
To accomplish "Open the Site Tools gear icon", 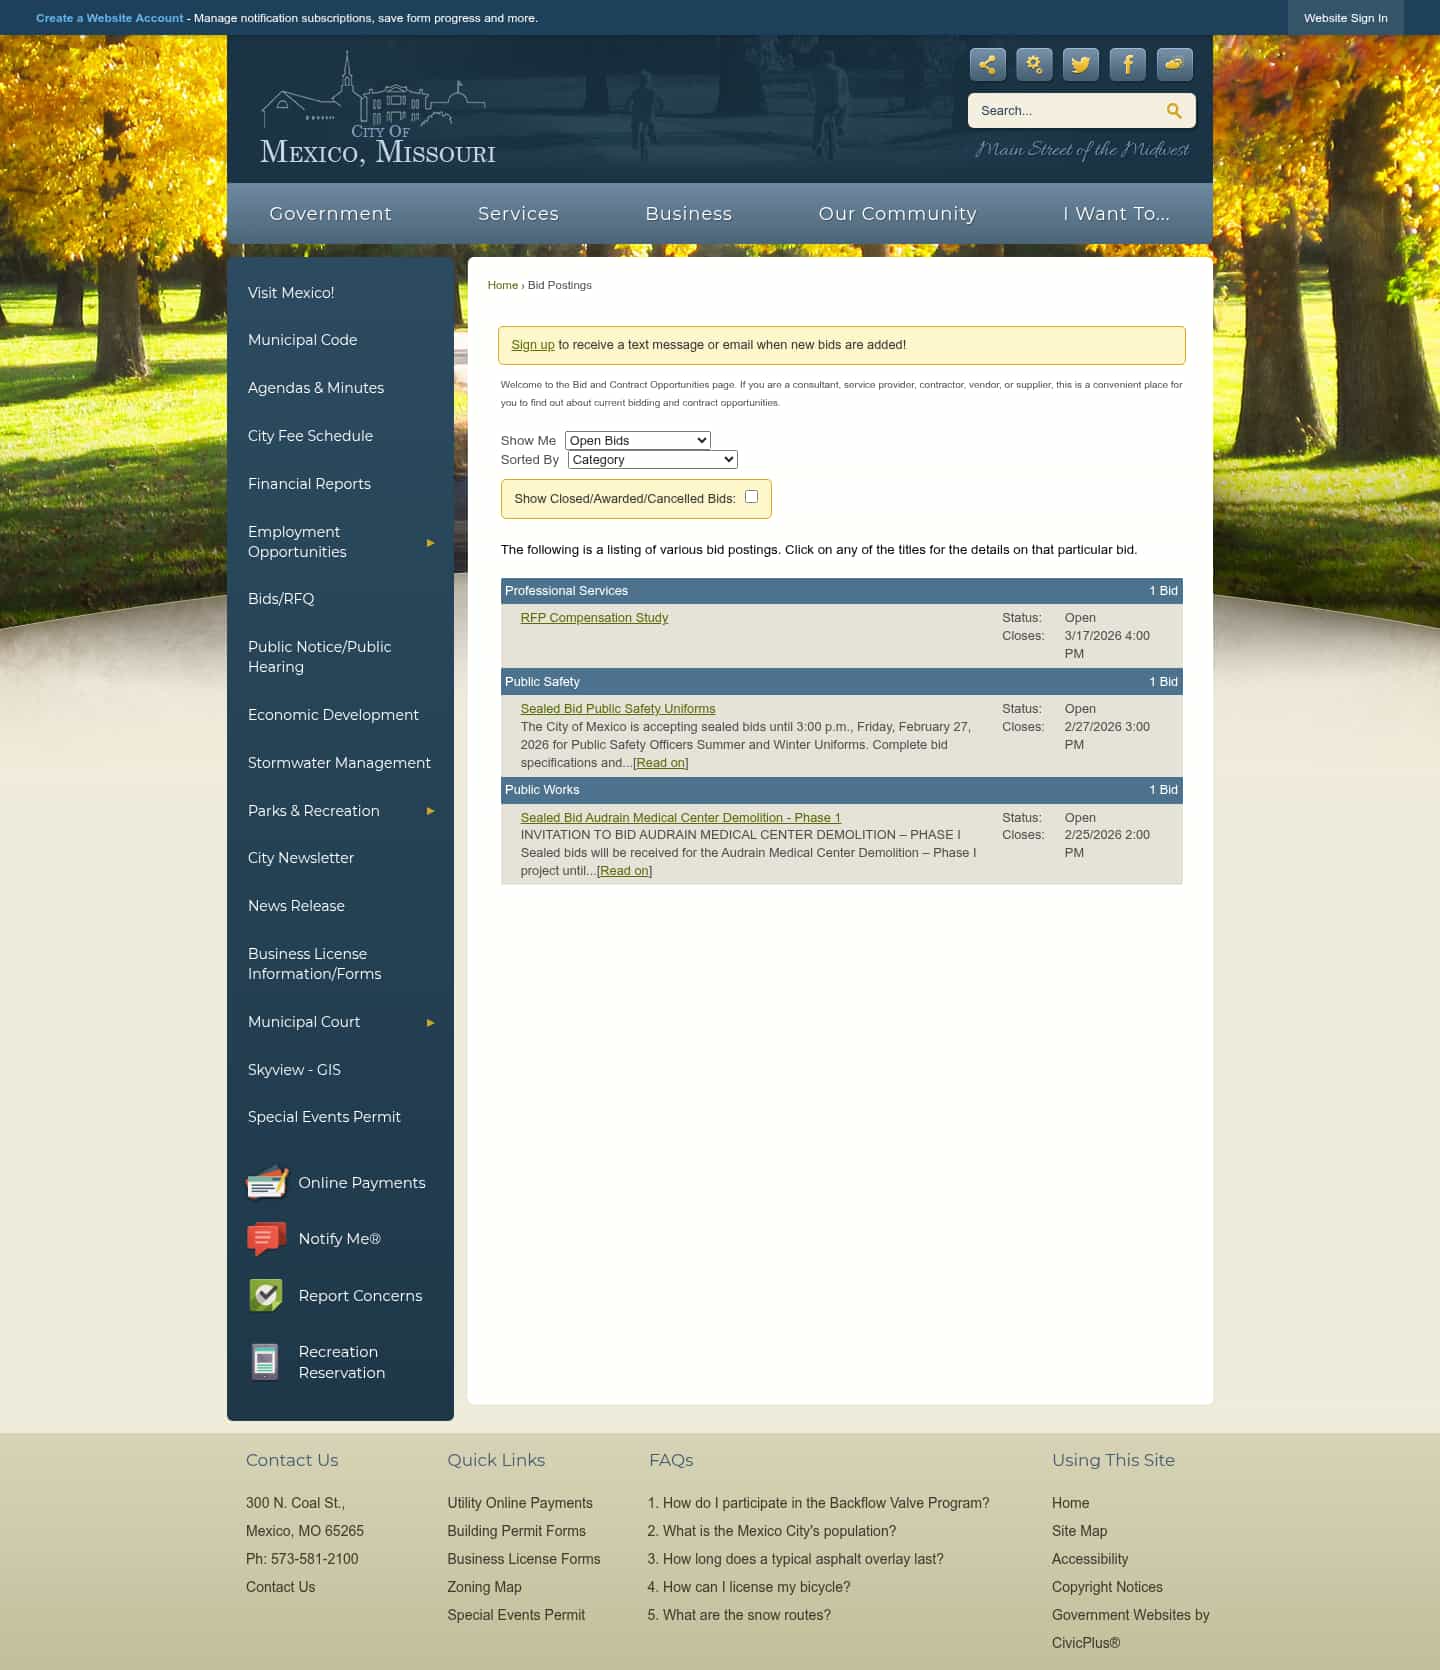I will pyautogui.click(x=1034, y=65).
